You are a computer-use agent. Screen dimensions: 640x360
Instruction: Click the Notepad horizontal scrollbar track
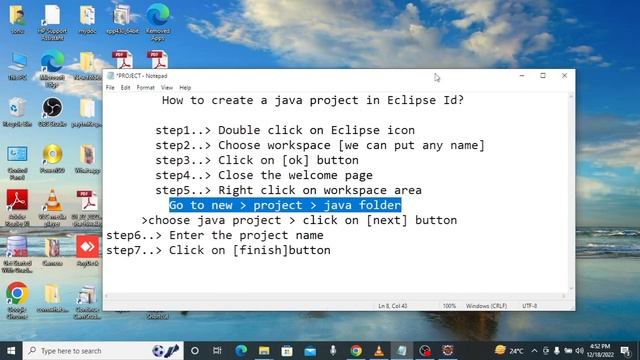click(x=335, y=296)
